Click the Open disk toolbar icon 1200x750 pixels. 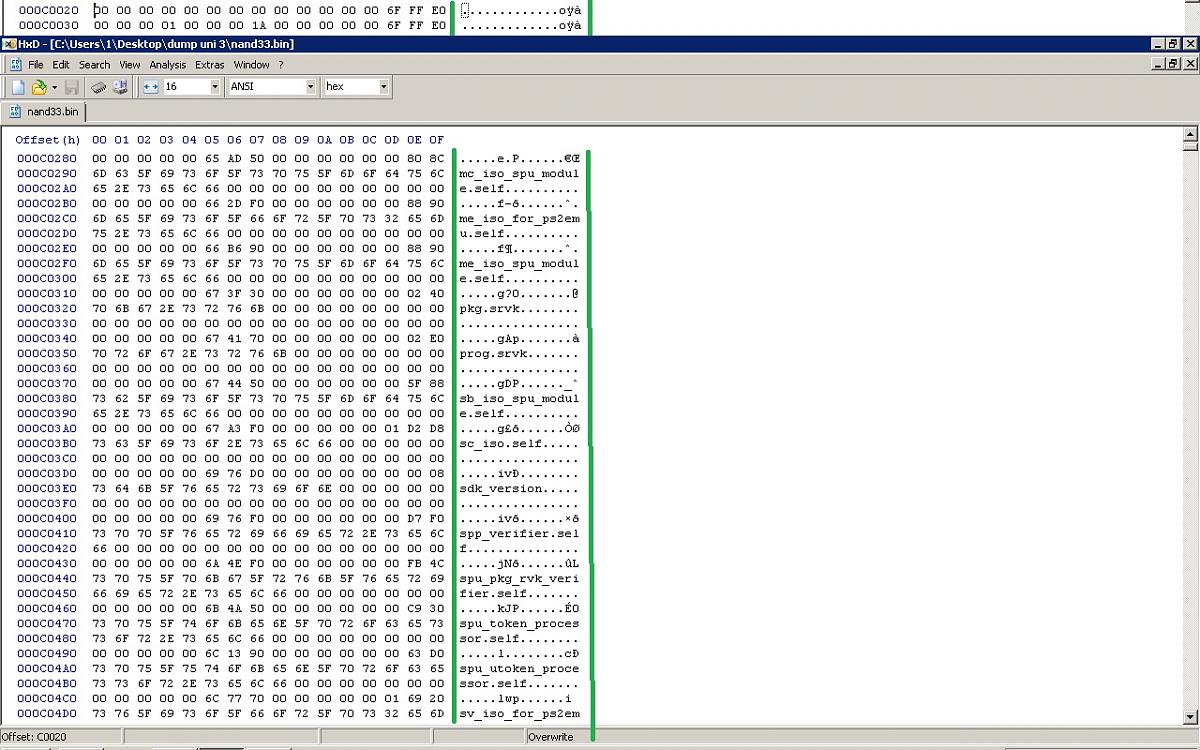(120, 87)
